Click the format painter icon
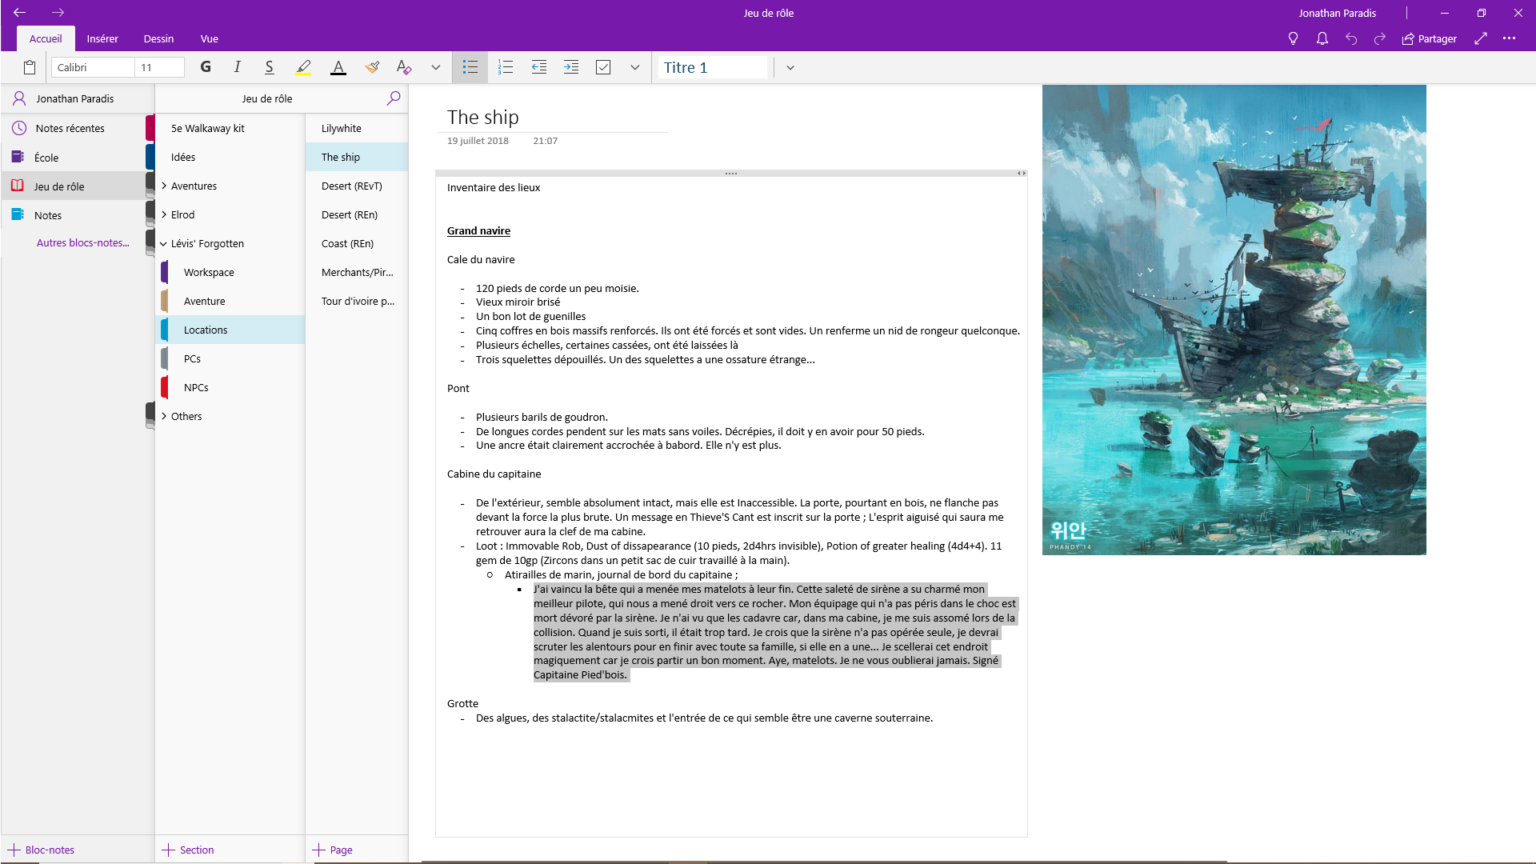 (x=372, y=67)
